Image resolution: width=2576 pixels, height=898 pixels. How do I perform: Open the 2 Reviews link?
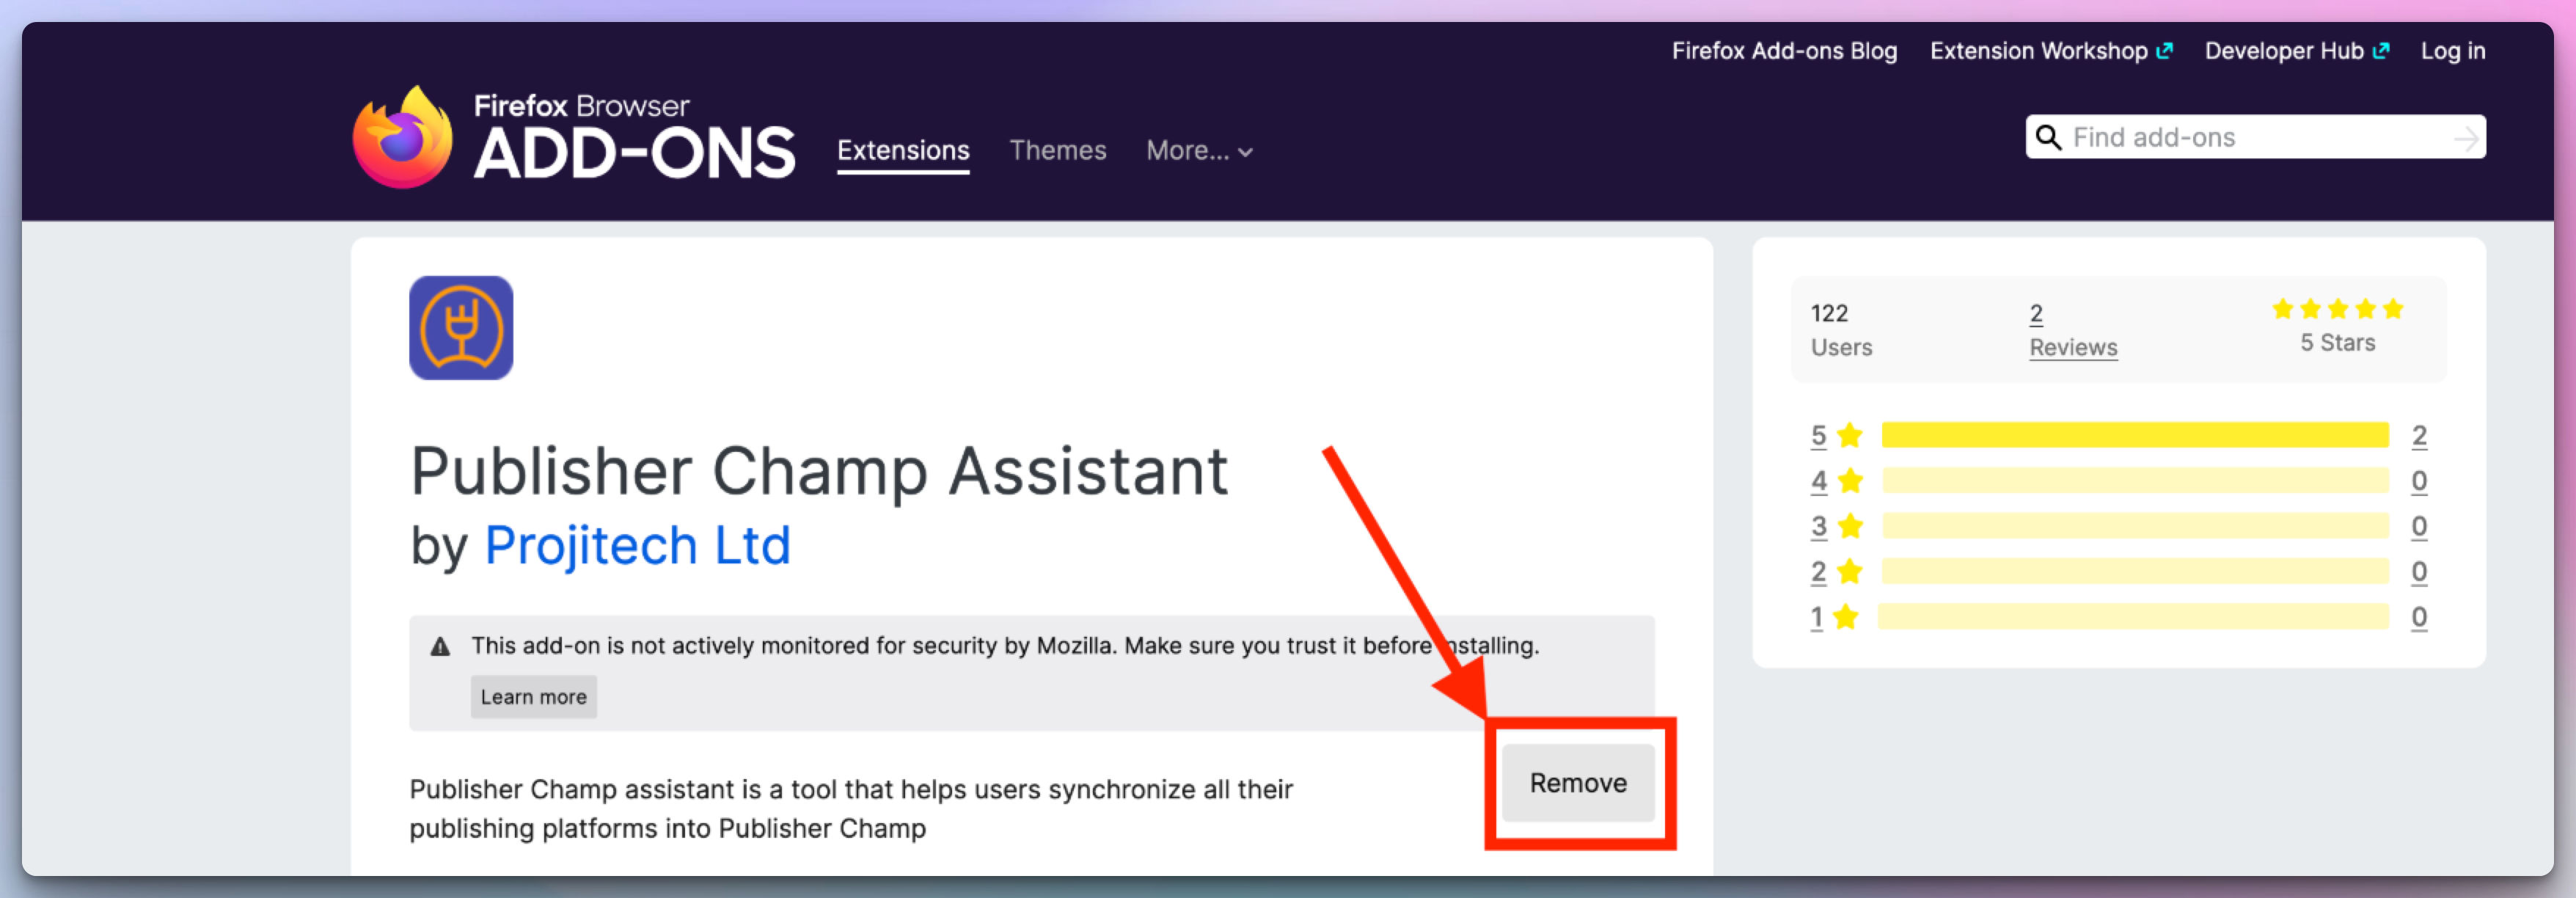[x=2073, y=330]
